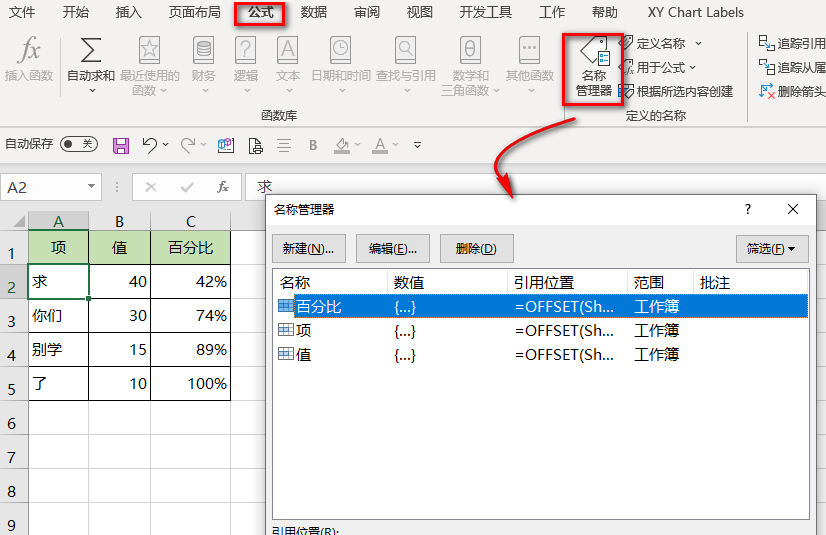Open the Name Manager (名称管理器)
The image size is (826, 535).
(x=594, y=68)
